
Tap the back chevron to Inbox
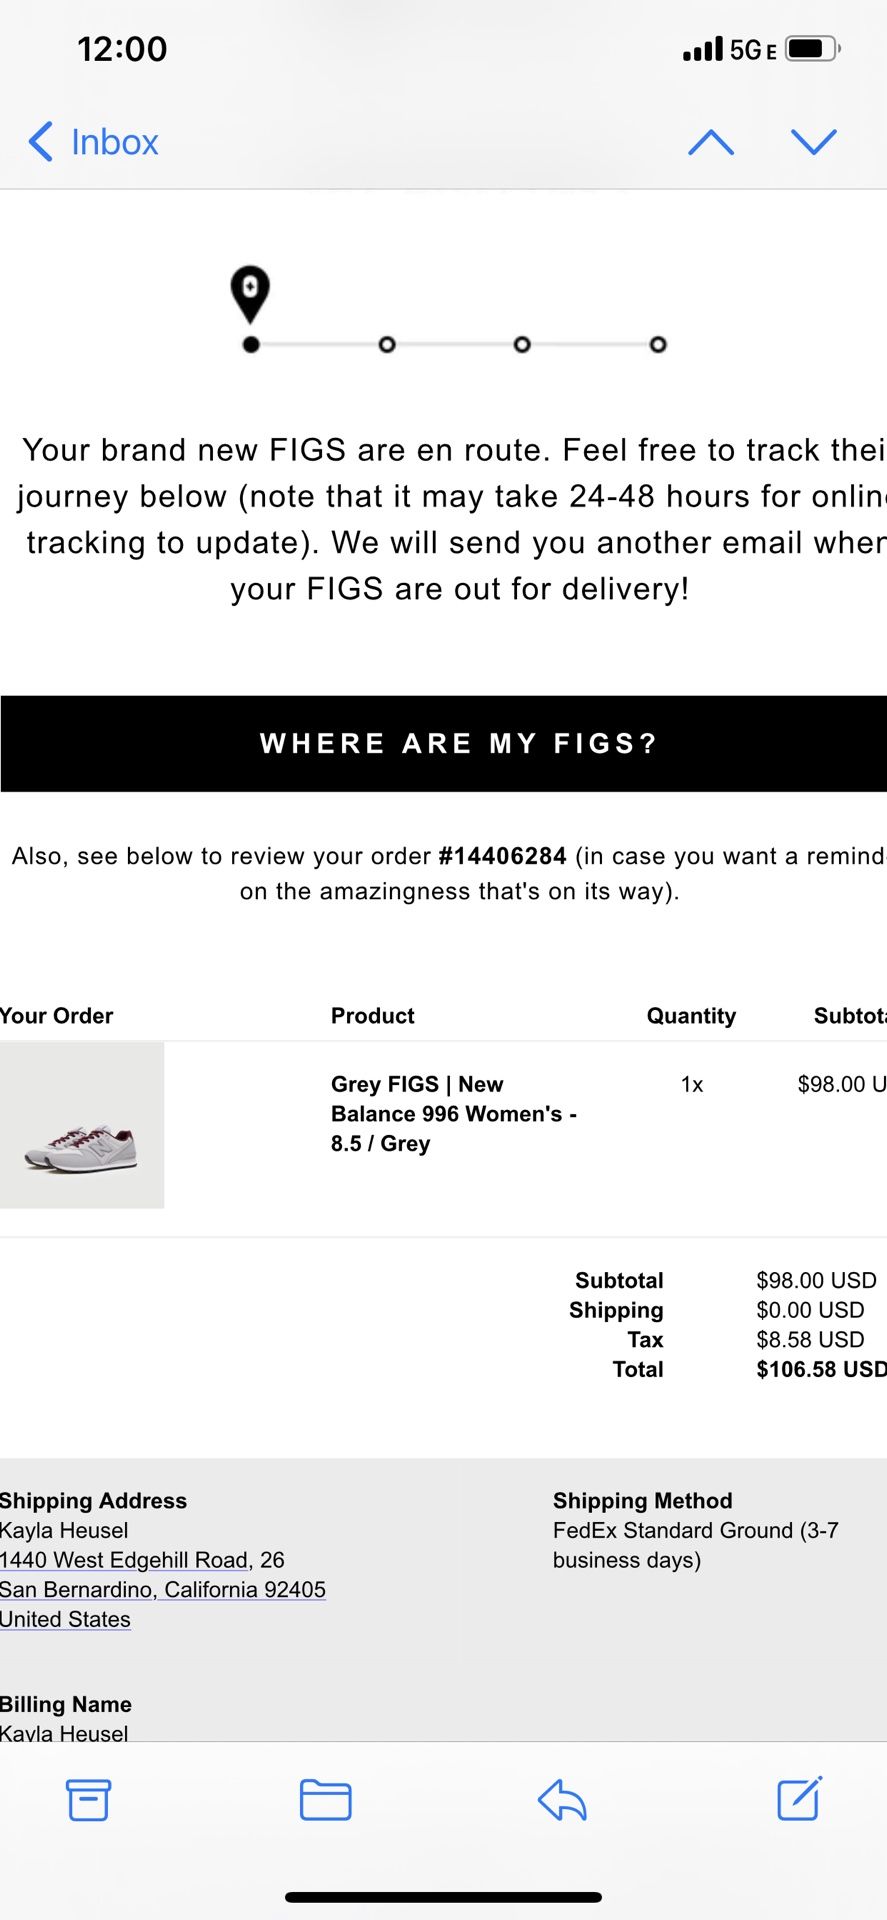[40, 142]
